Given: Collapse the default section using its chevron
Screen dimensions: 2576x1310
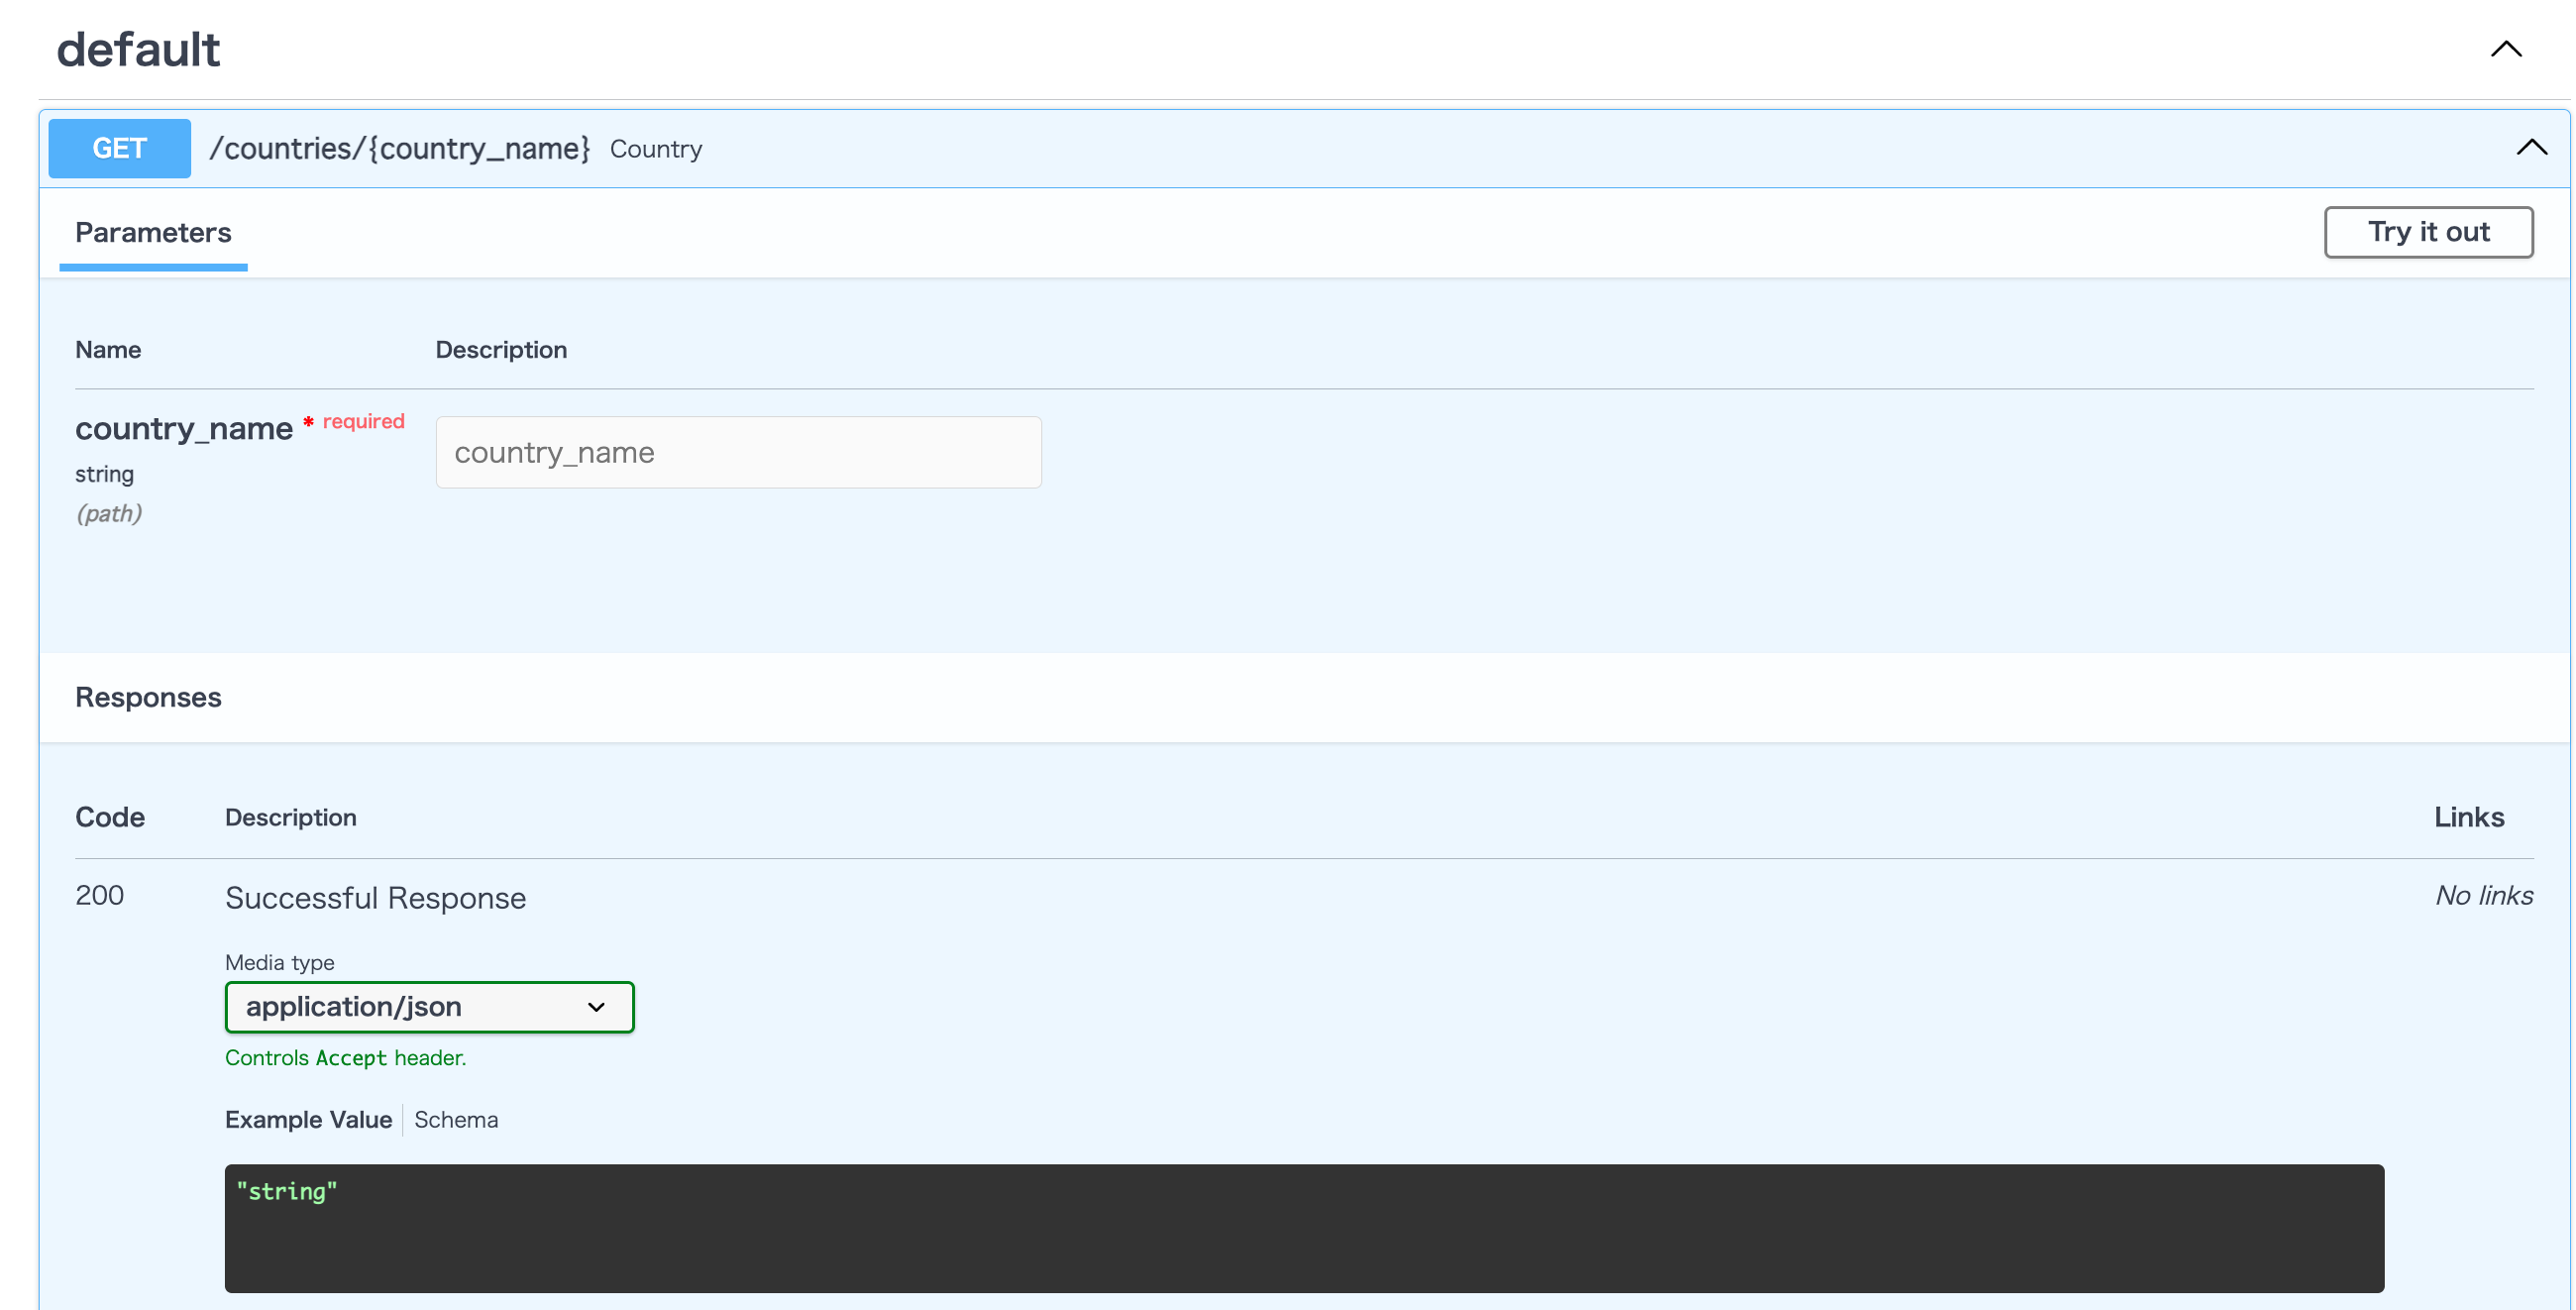Looking at the screenshot, I should (x=2506, y=48).
